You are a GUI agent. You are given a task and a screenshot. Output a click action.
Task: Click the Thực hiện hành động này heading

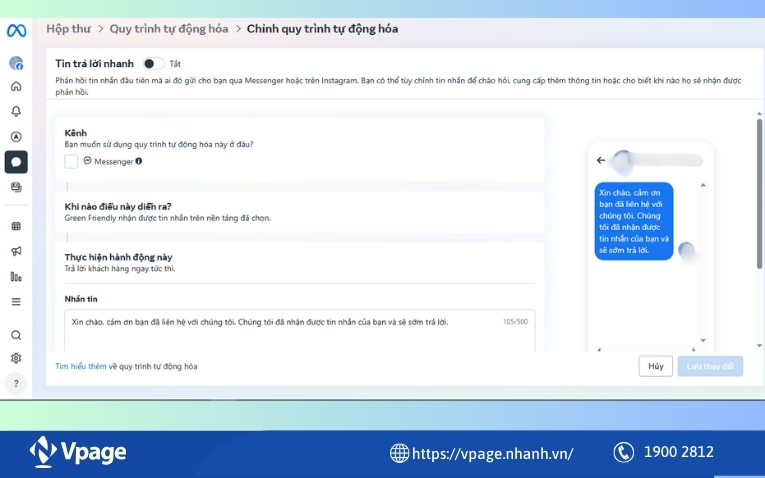(x=118, y=257)
